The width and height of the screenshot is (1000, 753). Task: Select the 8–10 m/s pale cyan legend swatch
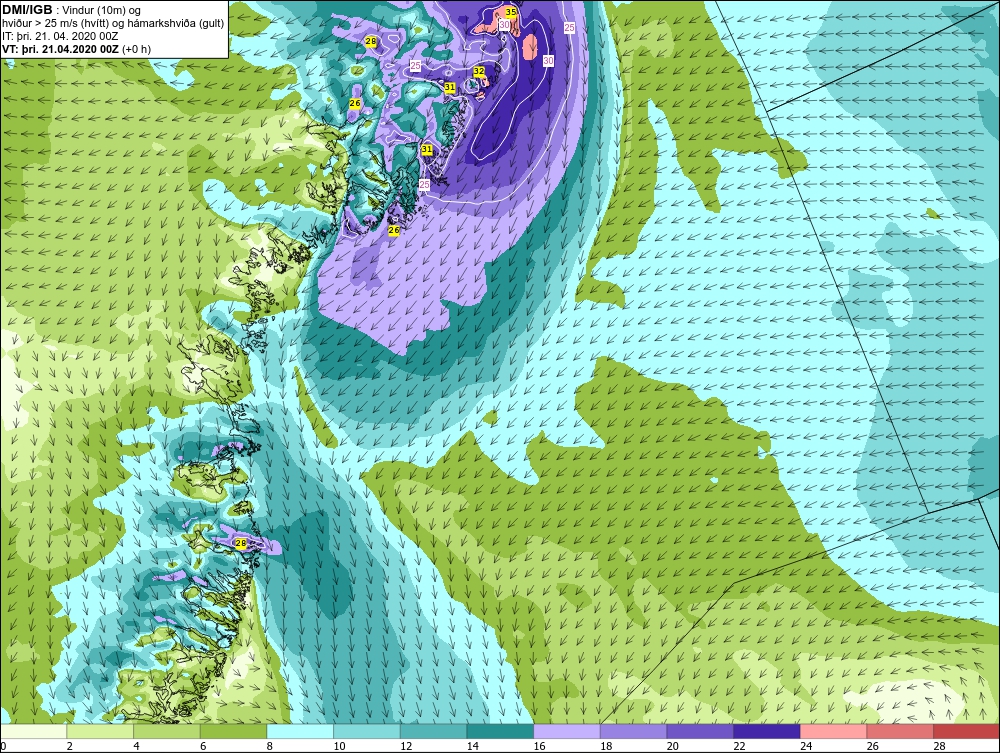tap(300, 731)
